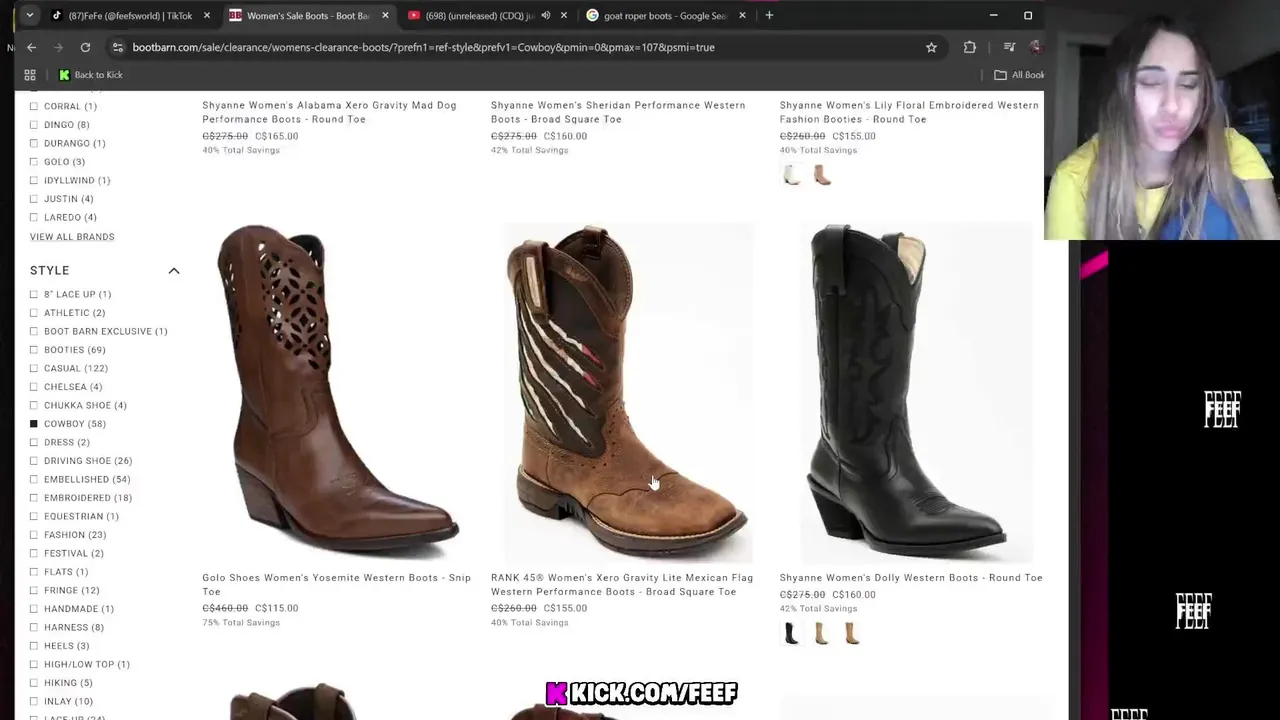
Task: Open Shyanne Lily Floral Embroidered boots link
Action: 908,112
